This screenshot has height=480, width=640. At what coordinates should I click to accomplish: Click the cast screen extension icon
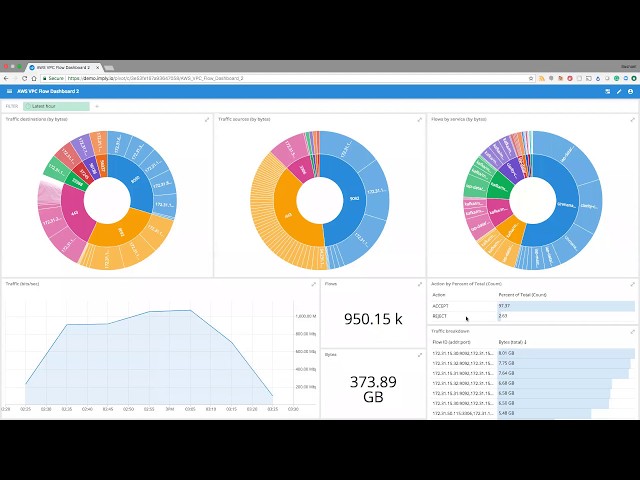click(589, 78)
